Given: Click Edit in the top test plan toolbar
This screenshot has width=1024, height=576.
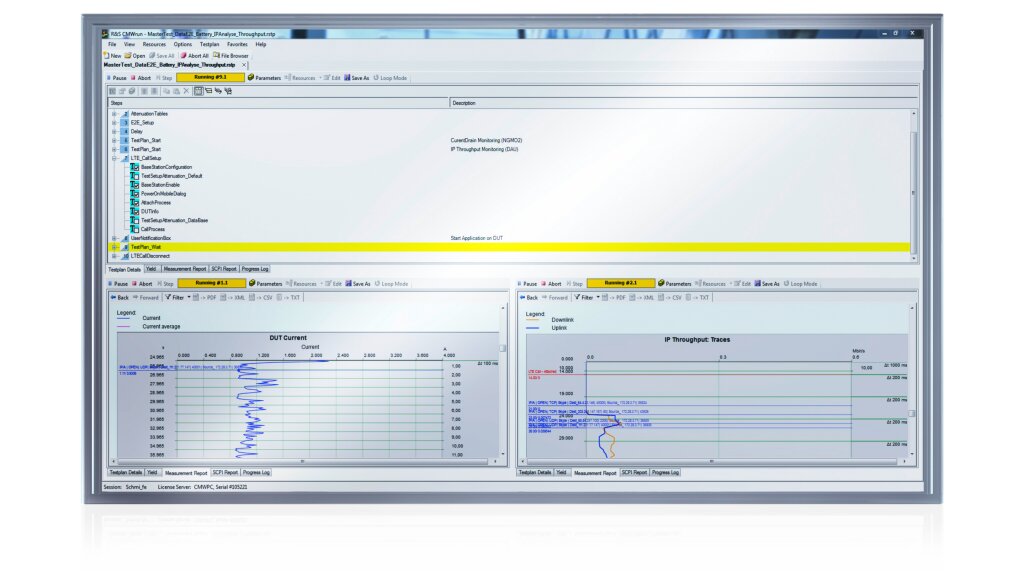Looking at the screenshot, I should coord(332,78).
